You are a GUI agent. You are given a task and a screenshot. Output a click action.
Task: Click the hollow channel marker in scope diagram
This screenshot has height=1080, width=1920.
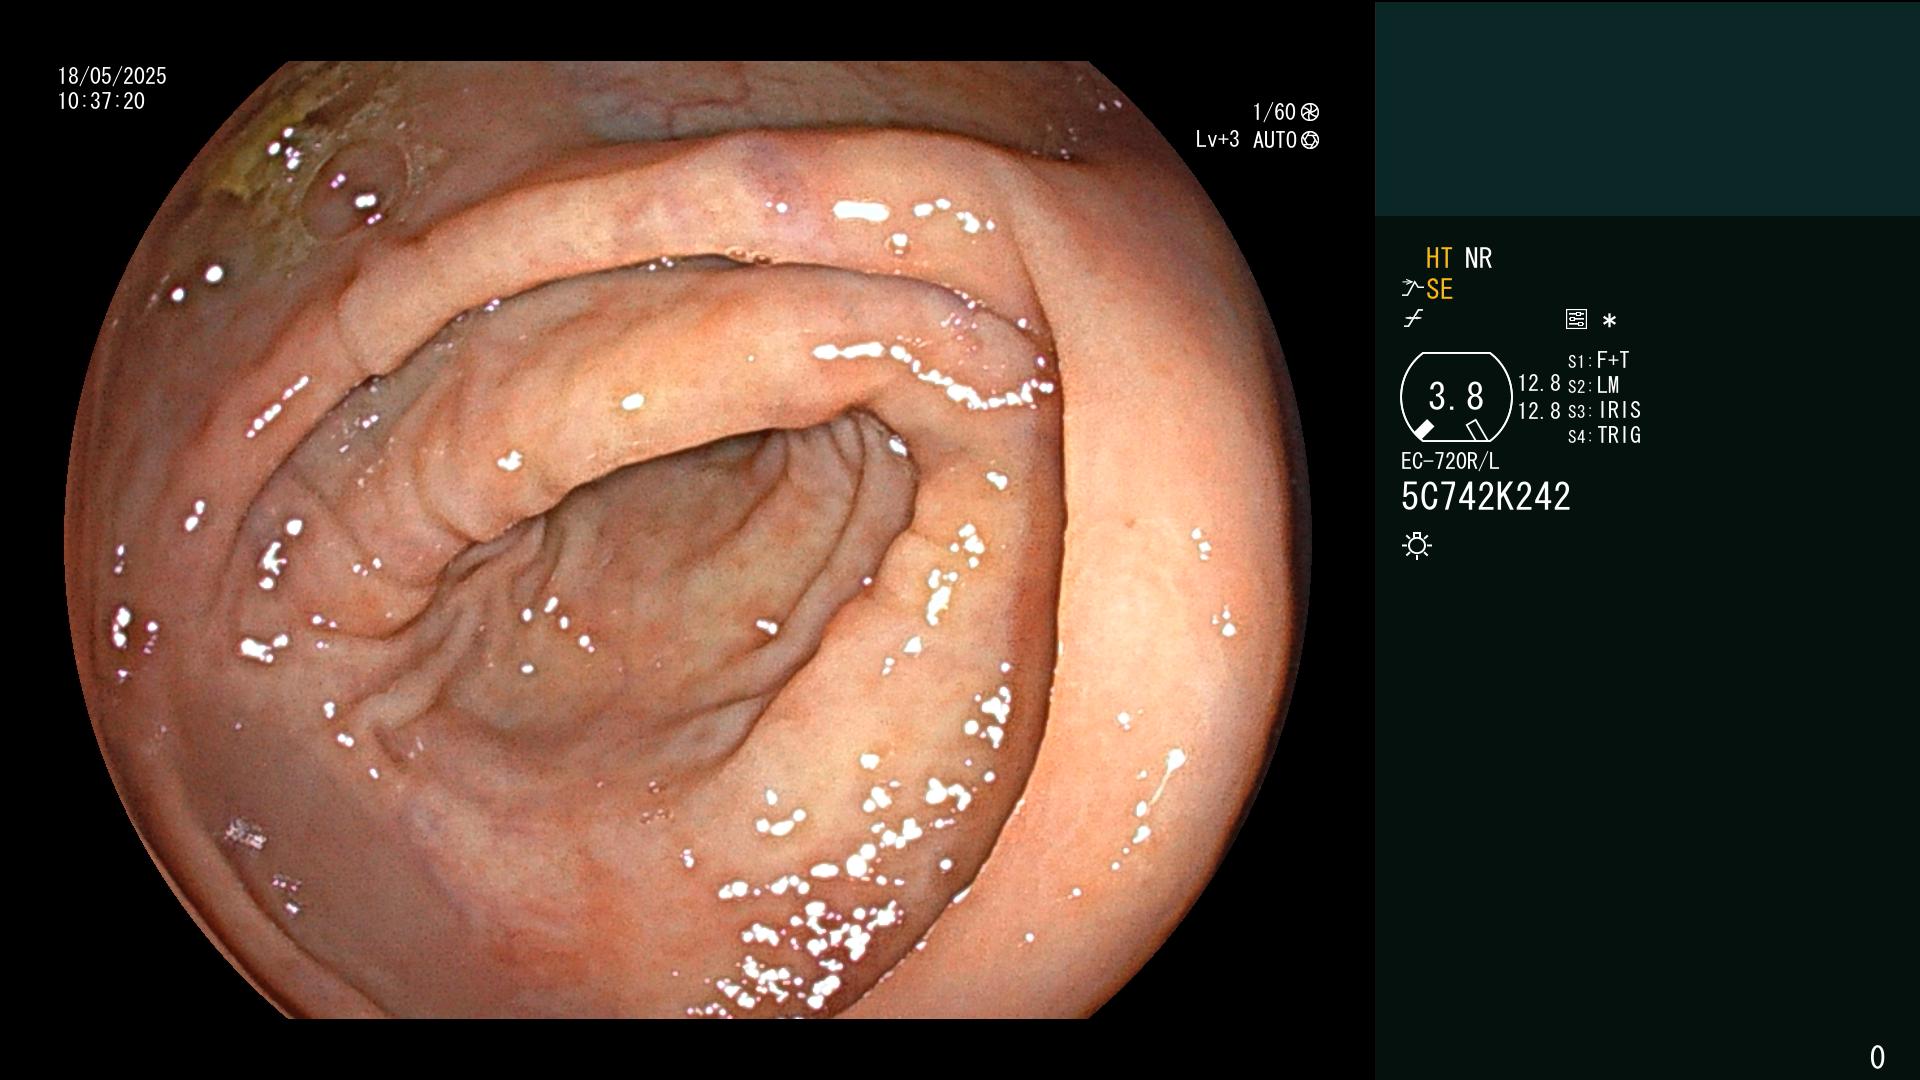tap(1476, 430)
